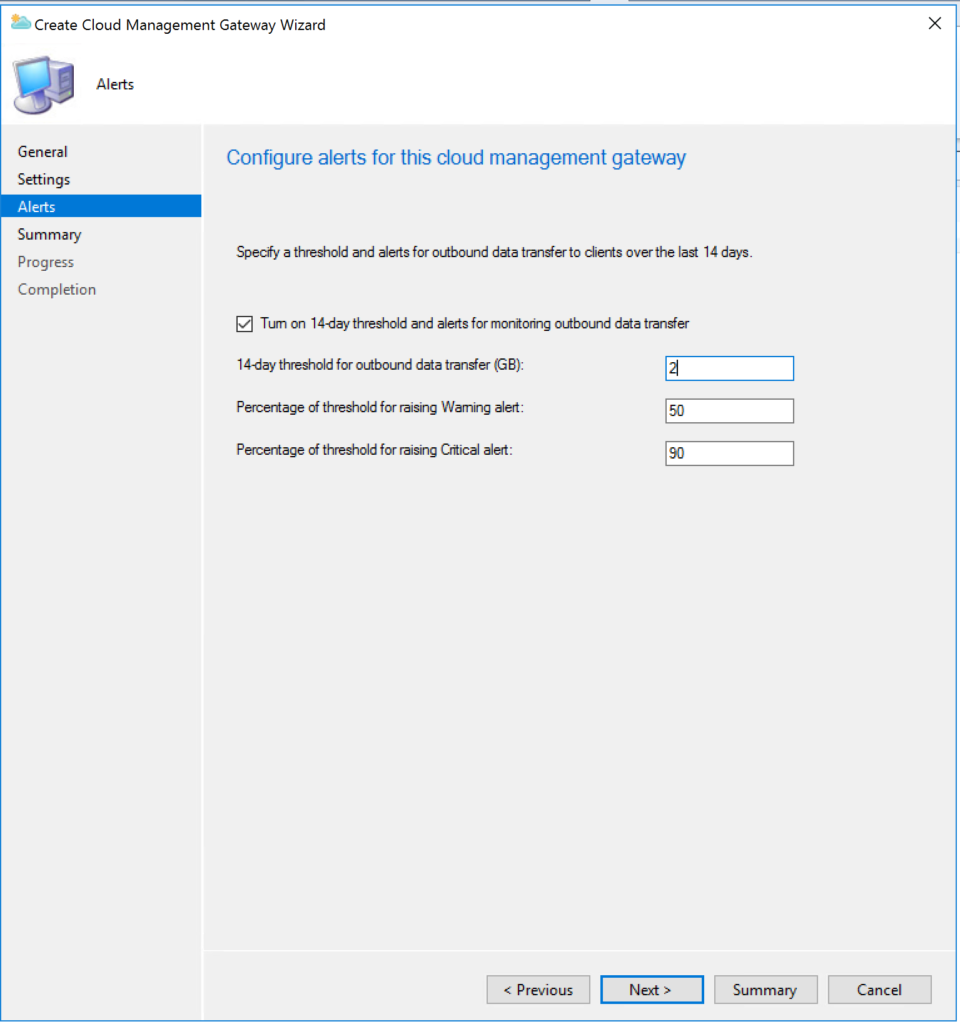Click the Critical alert percentage field

[x=729, y=453]
